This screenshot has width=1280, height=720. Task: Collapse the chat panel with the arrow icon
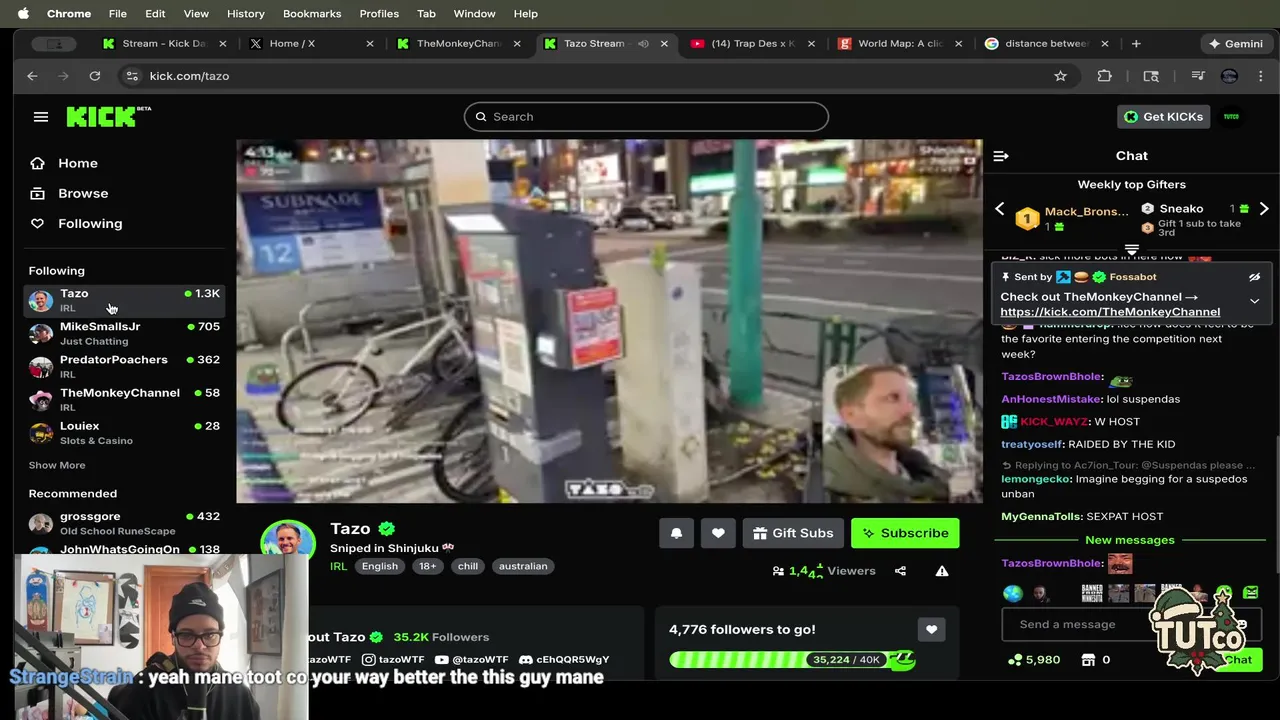coord(1000,155)
